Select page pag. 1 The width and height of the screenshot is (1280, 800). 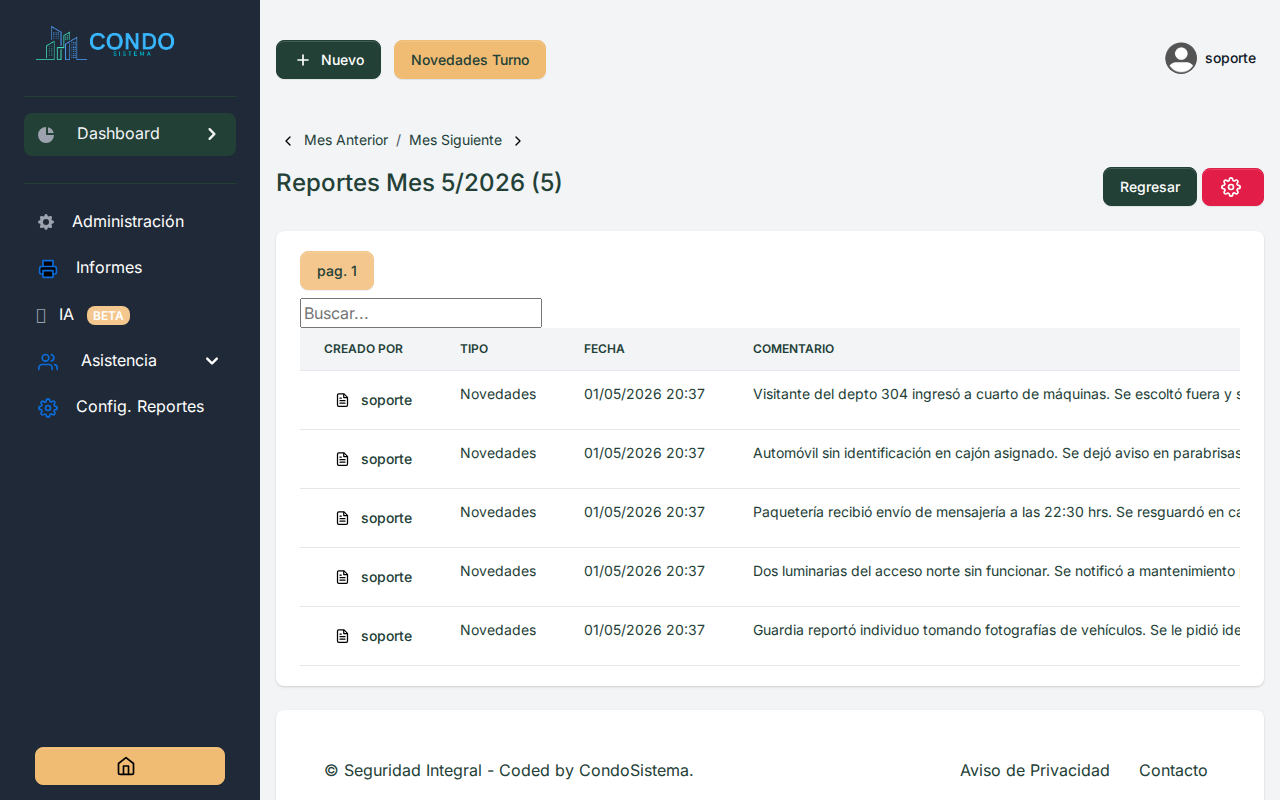pos(337,271)
